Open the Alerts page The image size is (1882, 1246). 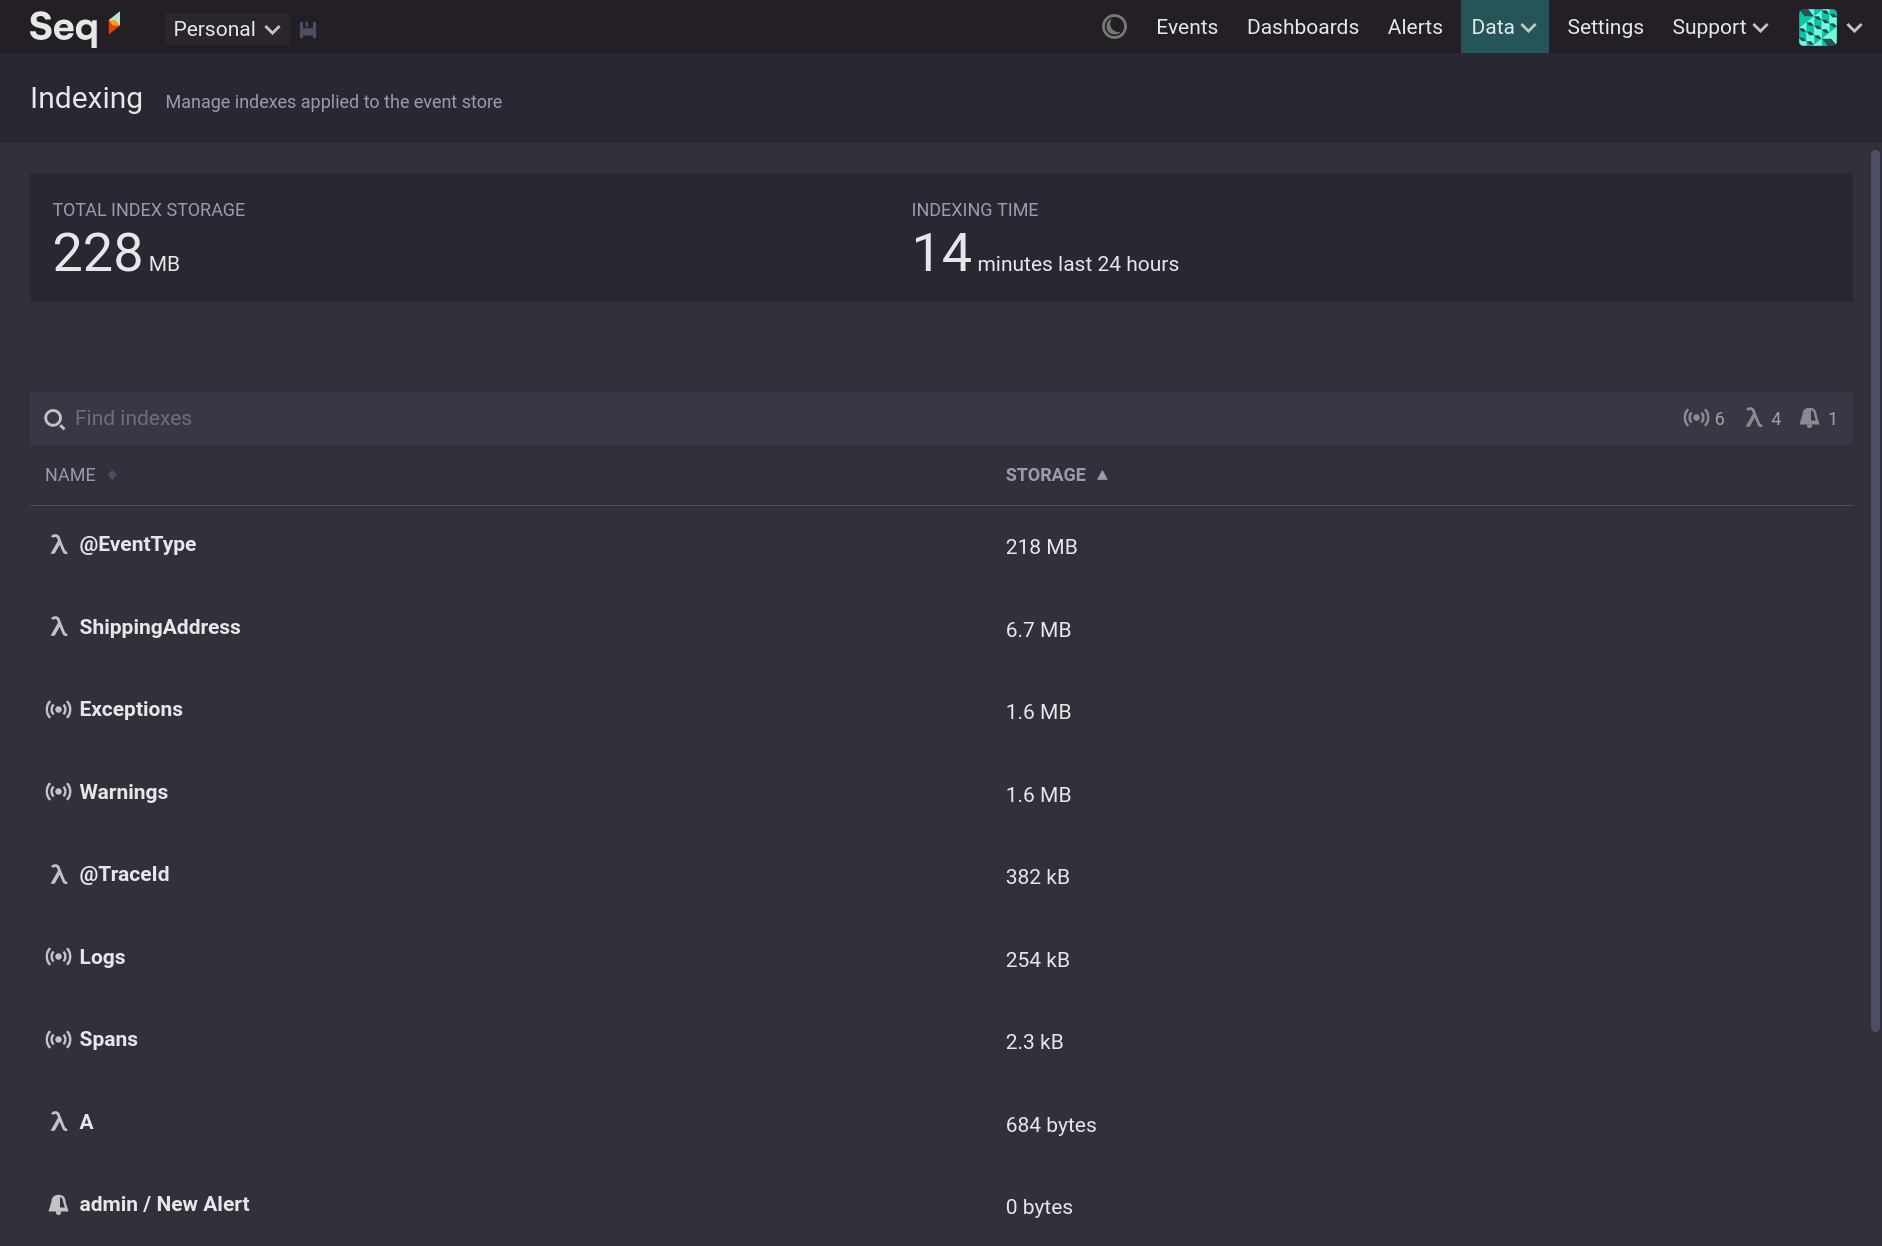pyautogui.click(x=1414, y=27)
